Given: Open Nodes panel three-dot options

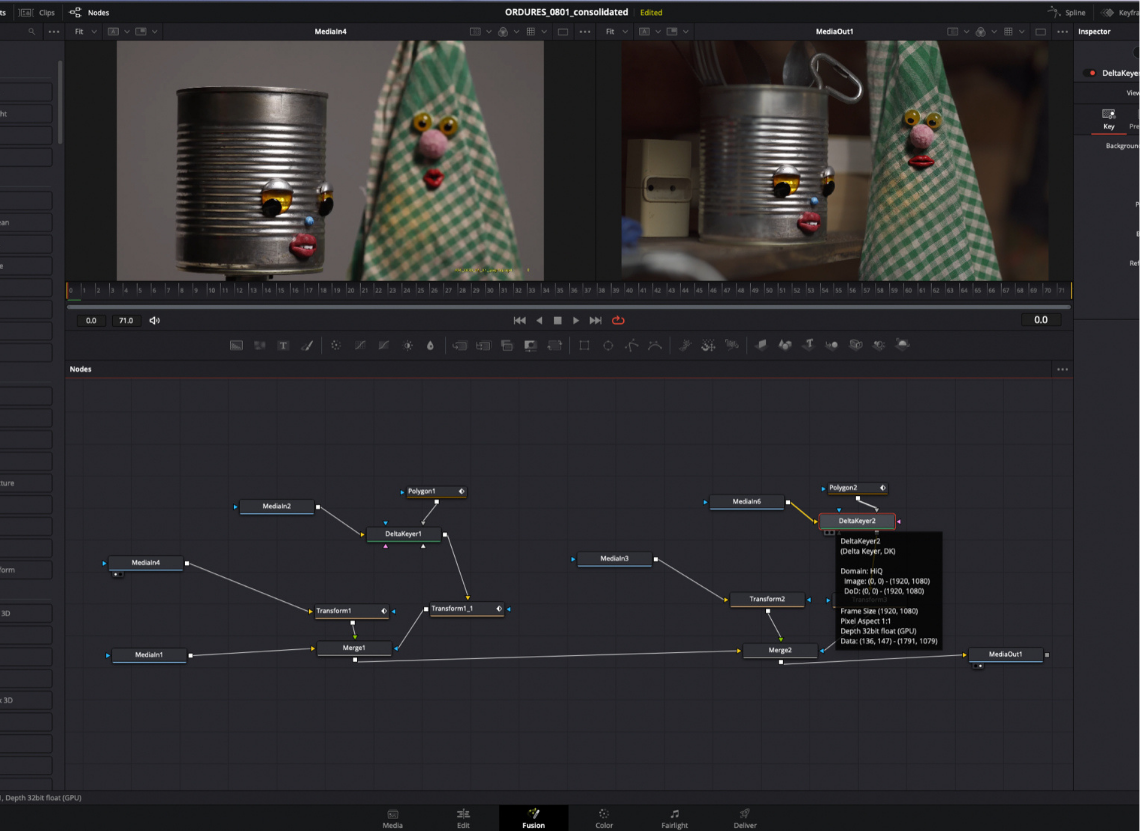Looking at the screenshot, I should (1062, 369).
